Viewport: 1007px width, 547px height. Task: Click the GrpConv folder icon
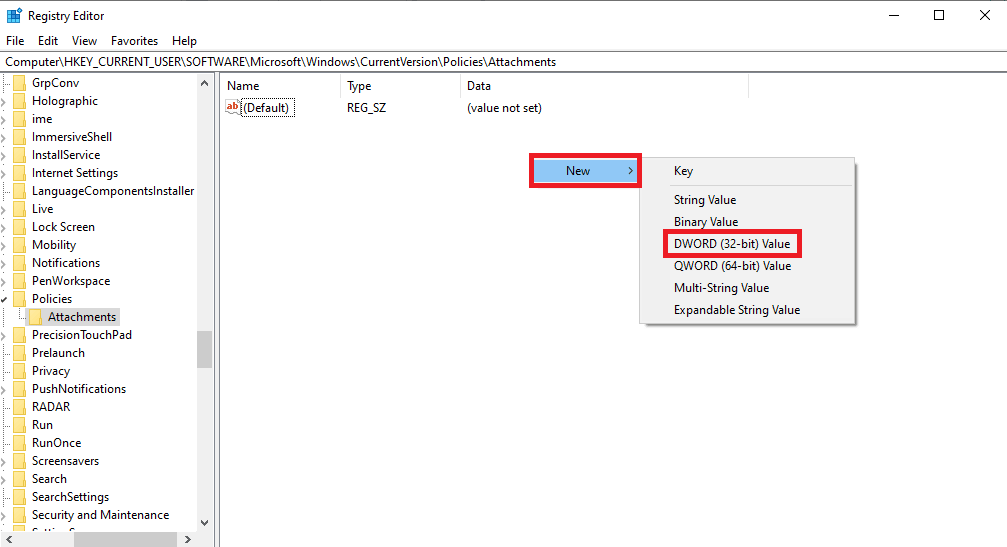coord(20,83)
